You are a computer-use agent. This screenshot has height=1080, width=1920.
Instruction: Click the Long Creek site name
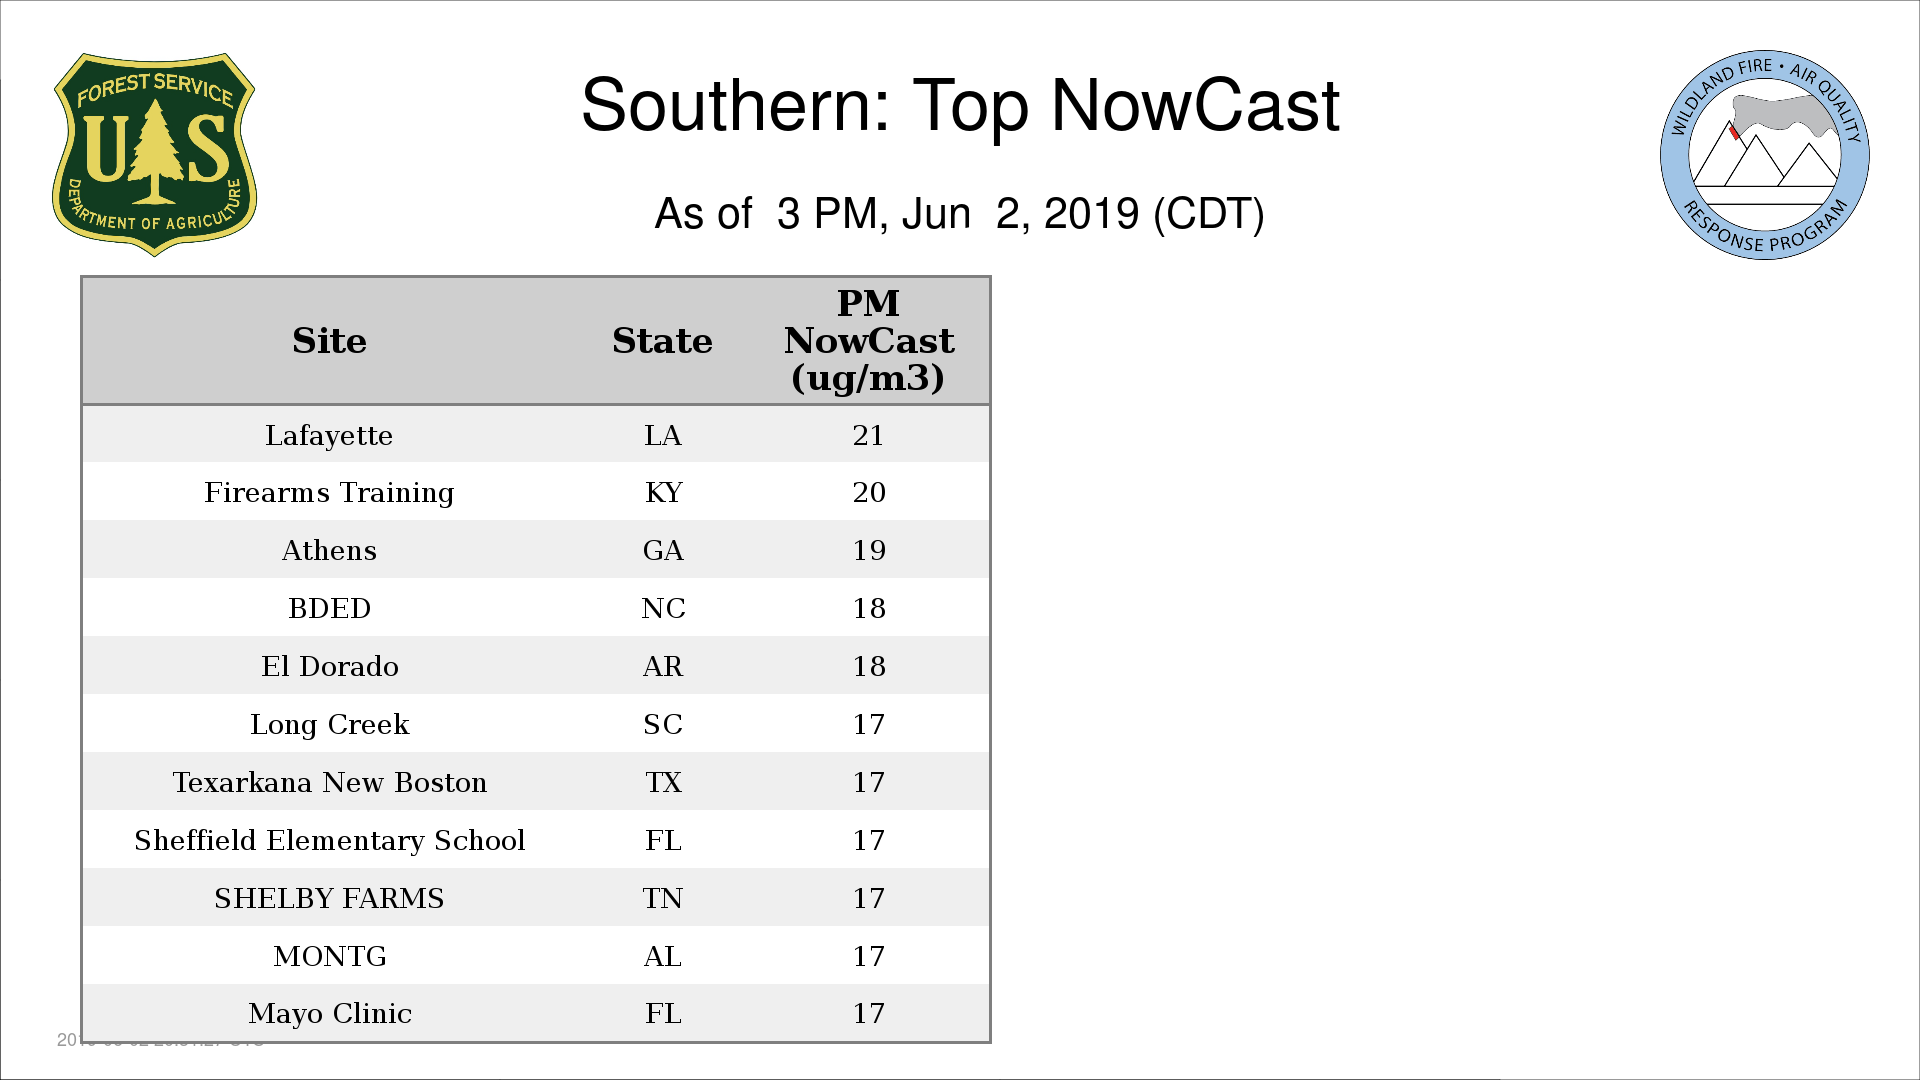[329, 725]
